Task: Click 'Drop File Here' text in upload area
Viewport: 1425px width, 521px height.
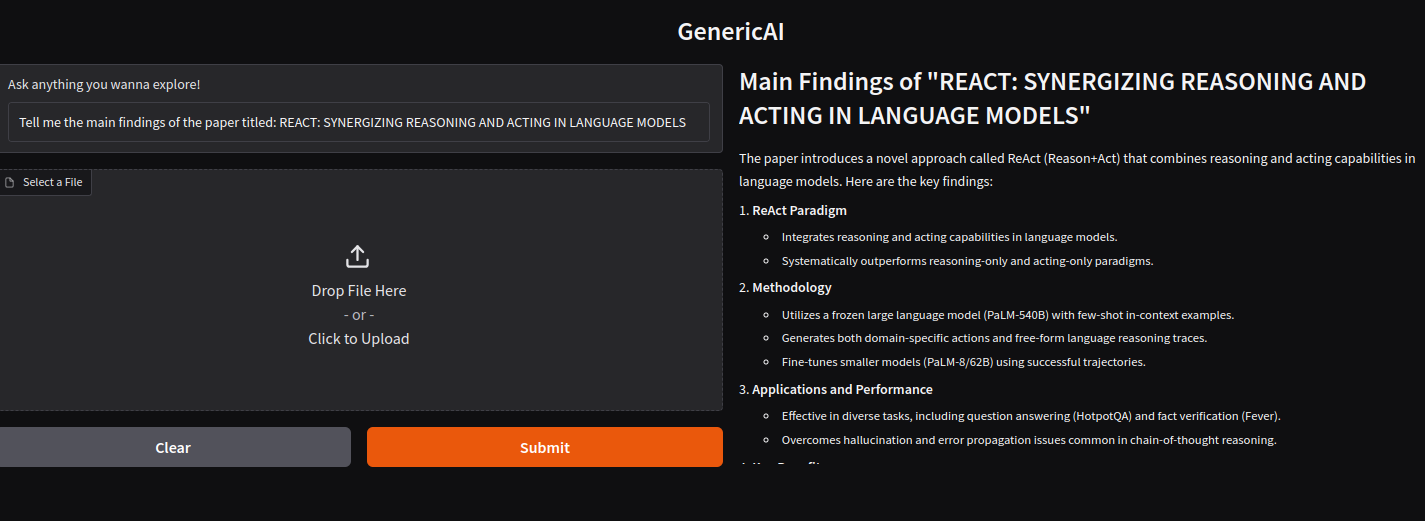Action: coord(358,291)
